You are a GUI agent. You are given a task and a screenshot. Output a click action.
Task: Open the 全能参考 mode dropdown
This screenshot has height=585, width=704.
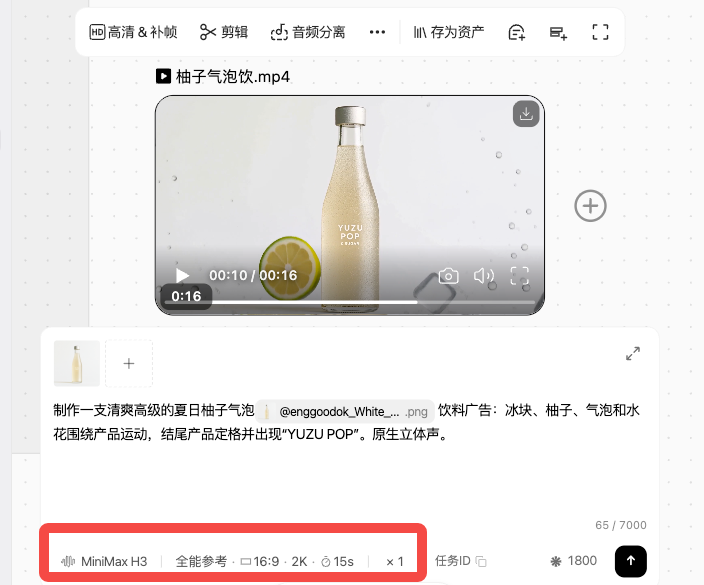point(201,561)
